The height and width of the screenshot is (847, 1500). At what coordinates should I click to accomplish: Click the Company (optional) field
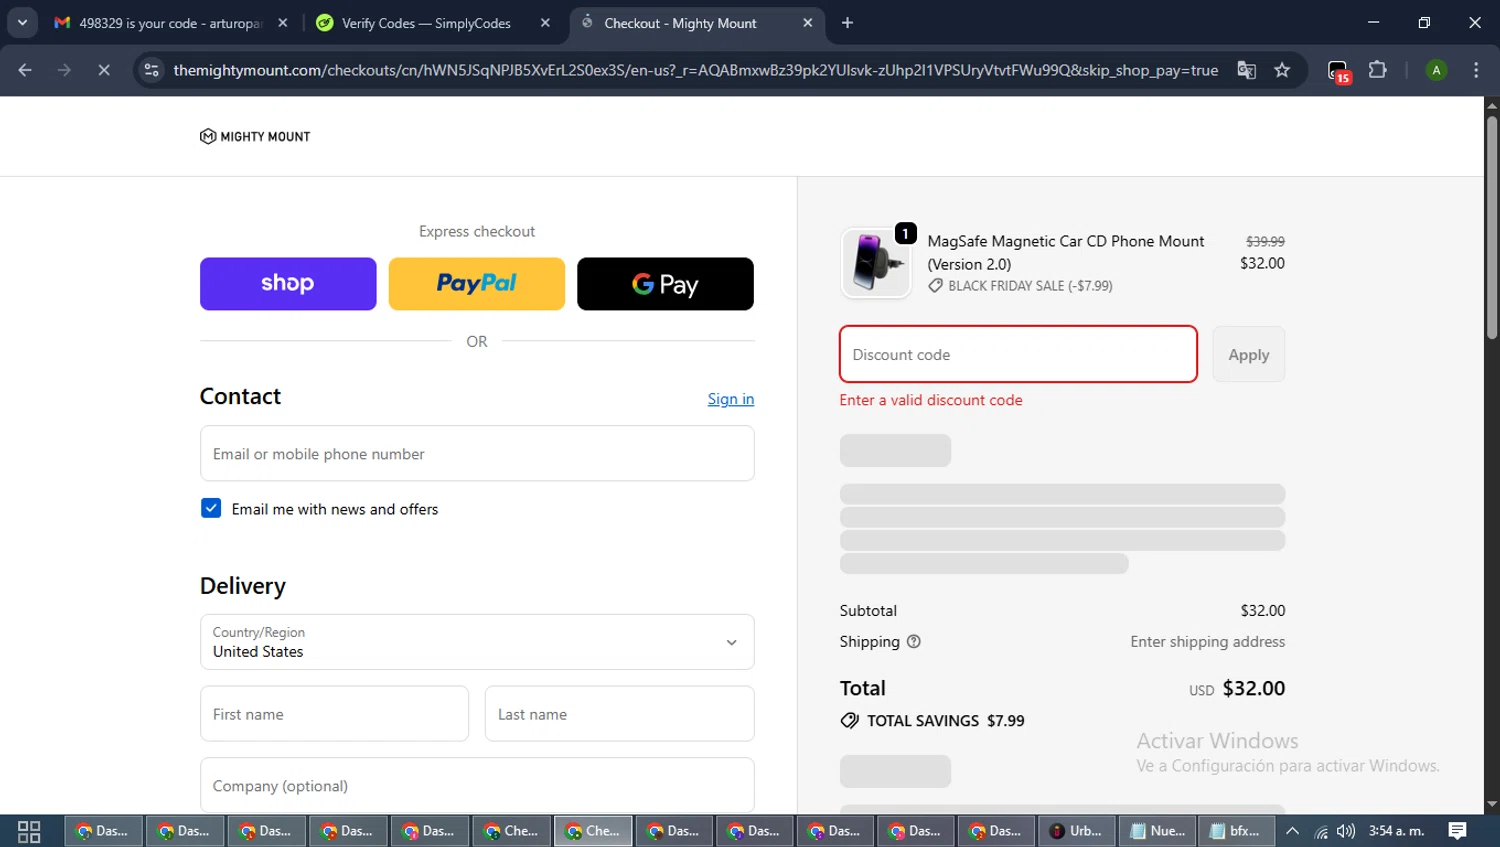(x=477, y=785)
